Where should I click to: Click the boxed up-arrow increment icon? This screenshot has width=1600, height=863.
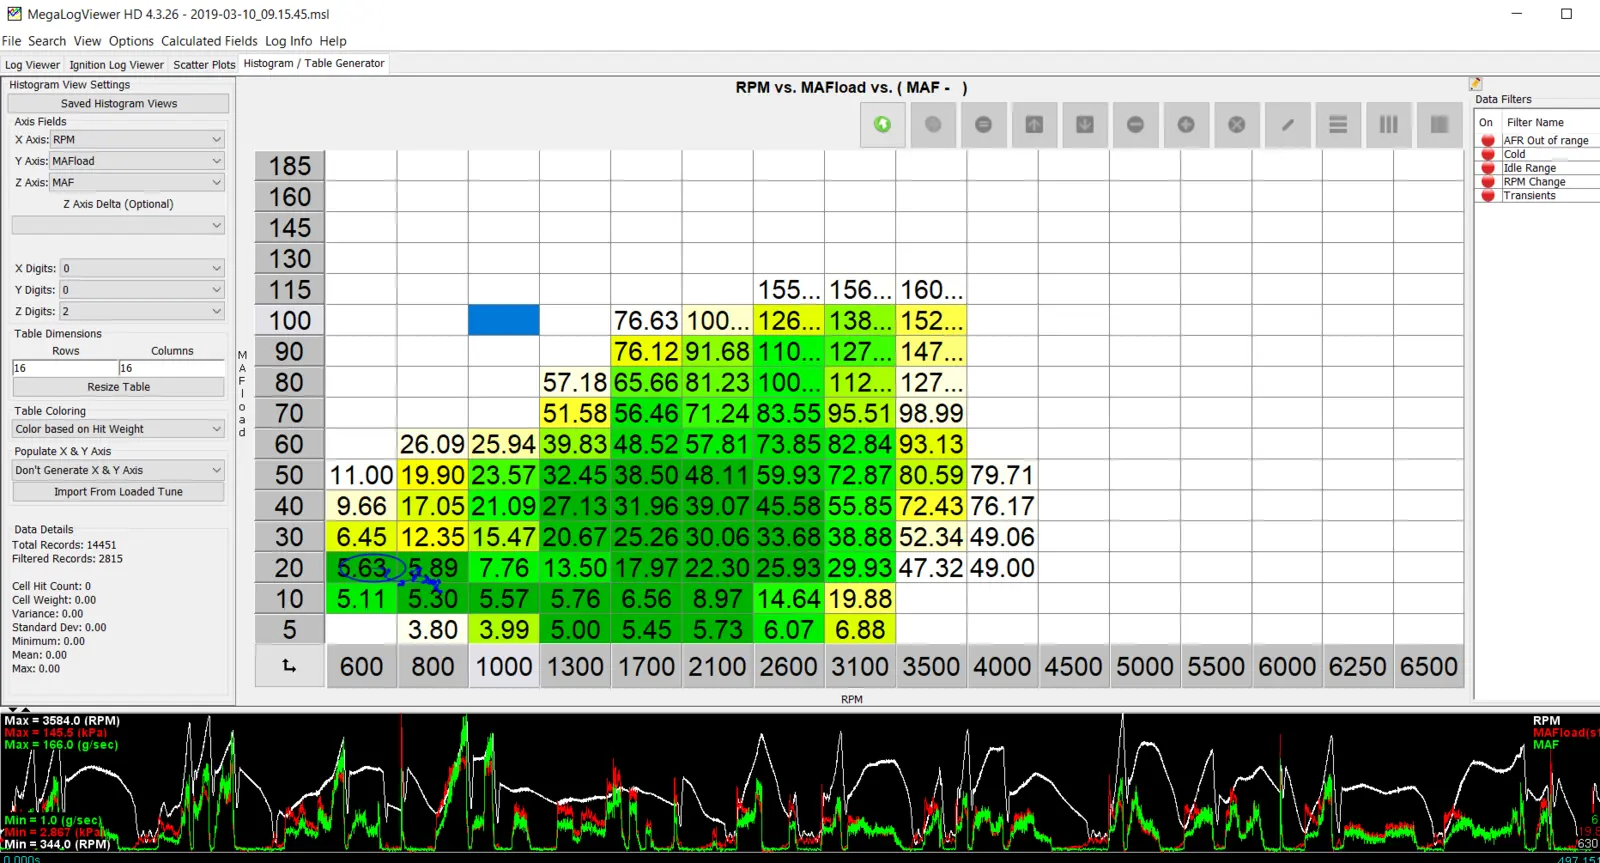1034,124
